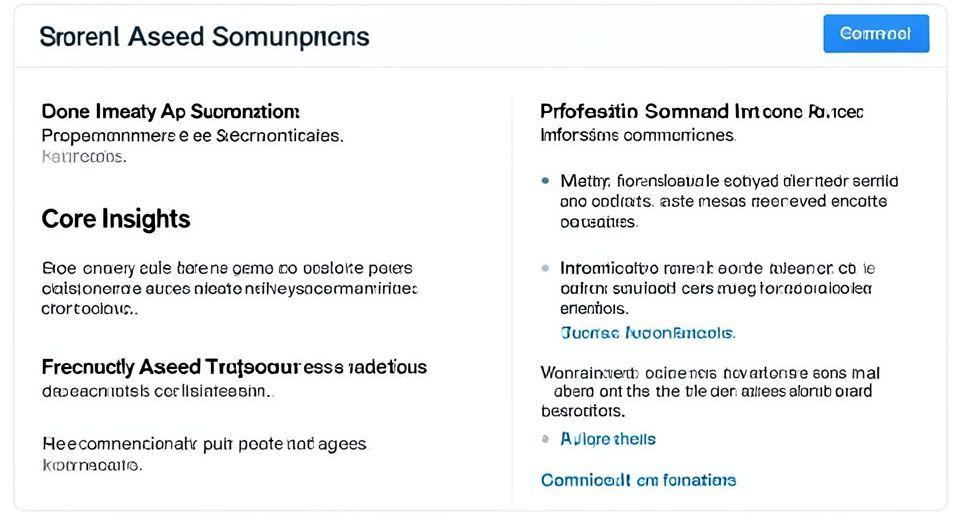Click the Infomsims commnoriches subtitle
The width and height of the screenshot is (960, 528).
click(x=637, y=134)
